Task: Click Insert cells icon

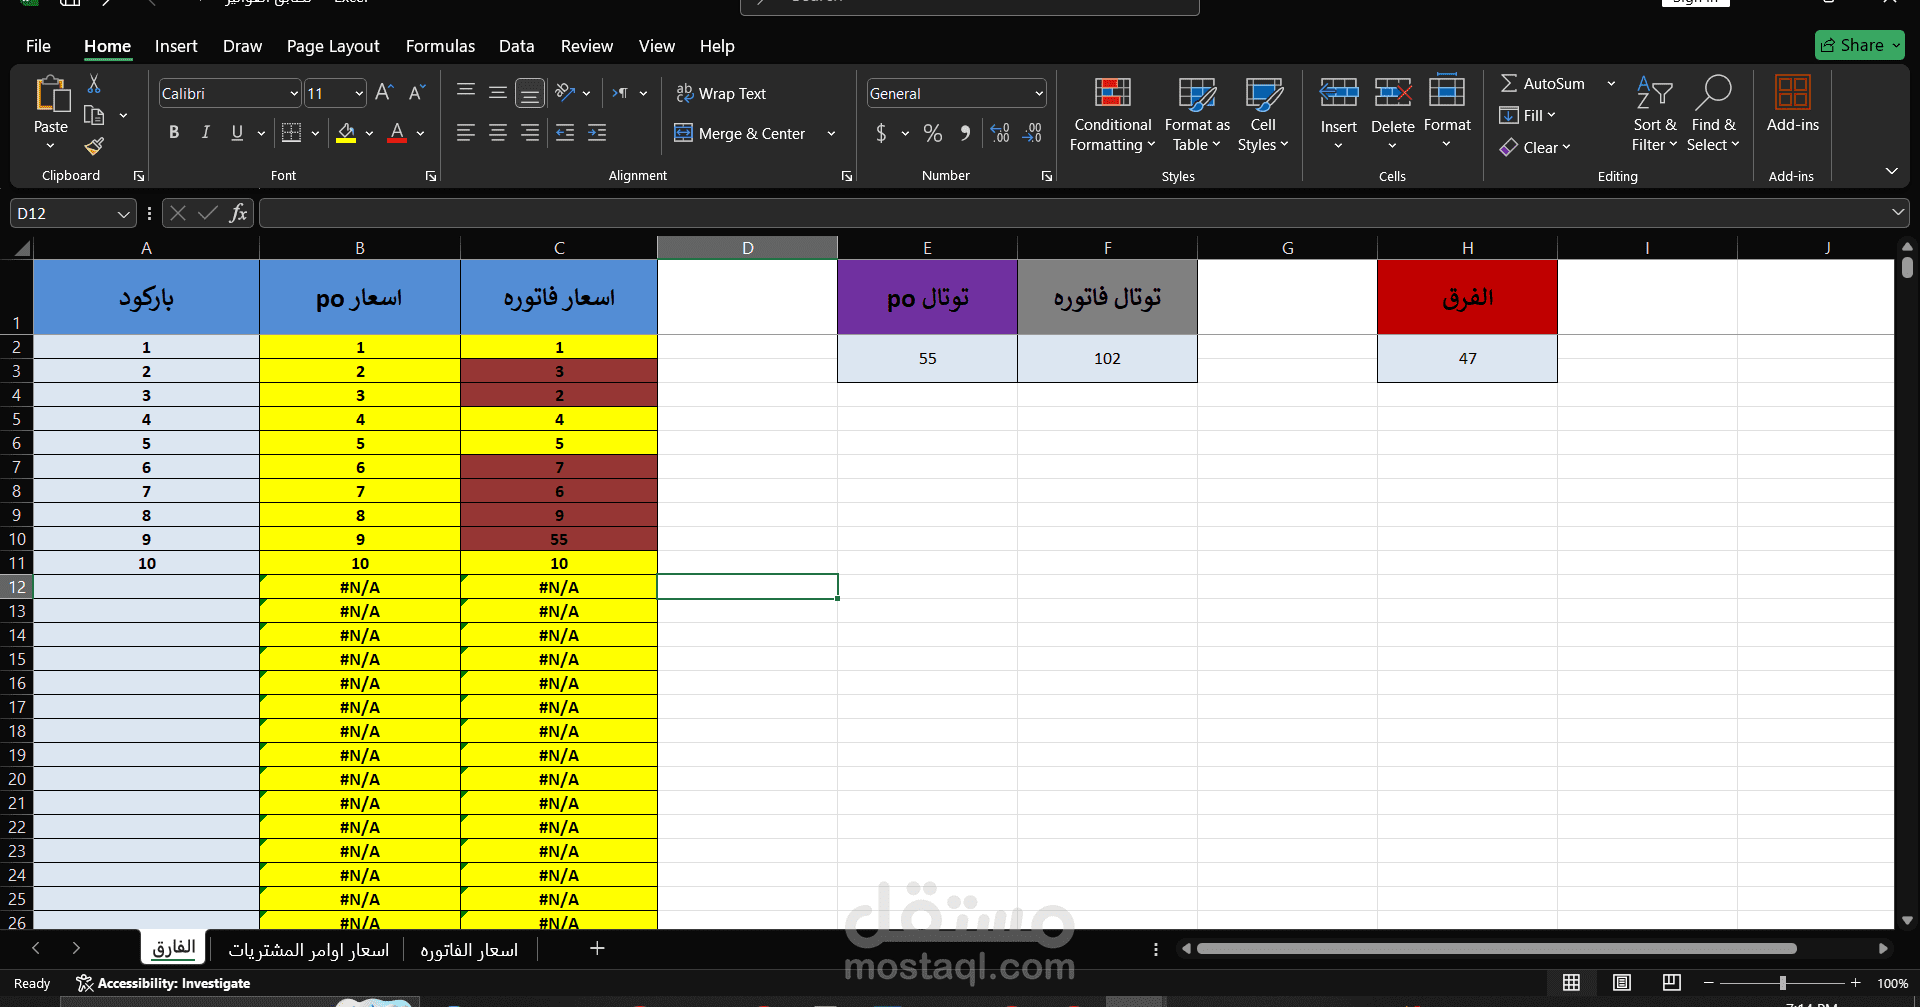Action: (1339, 93)
